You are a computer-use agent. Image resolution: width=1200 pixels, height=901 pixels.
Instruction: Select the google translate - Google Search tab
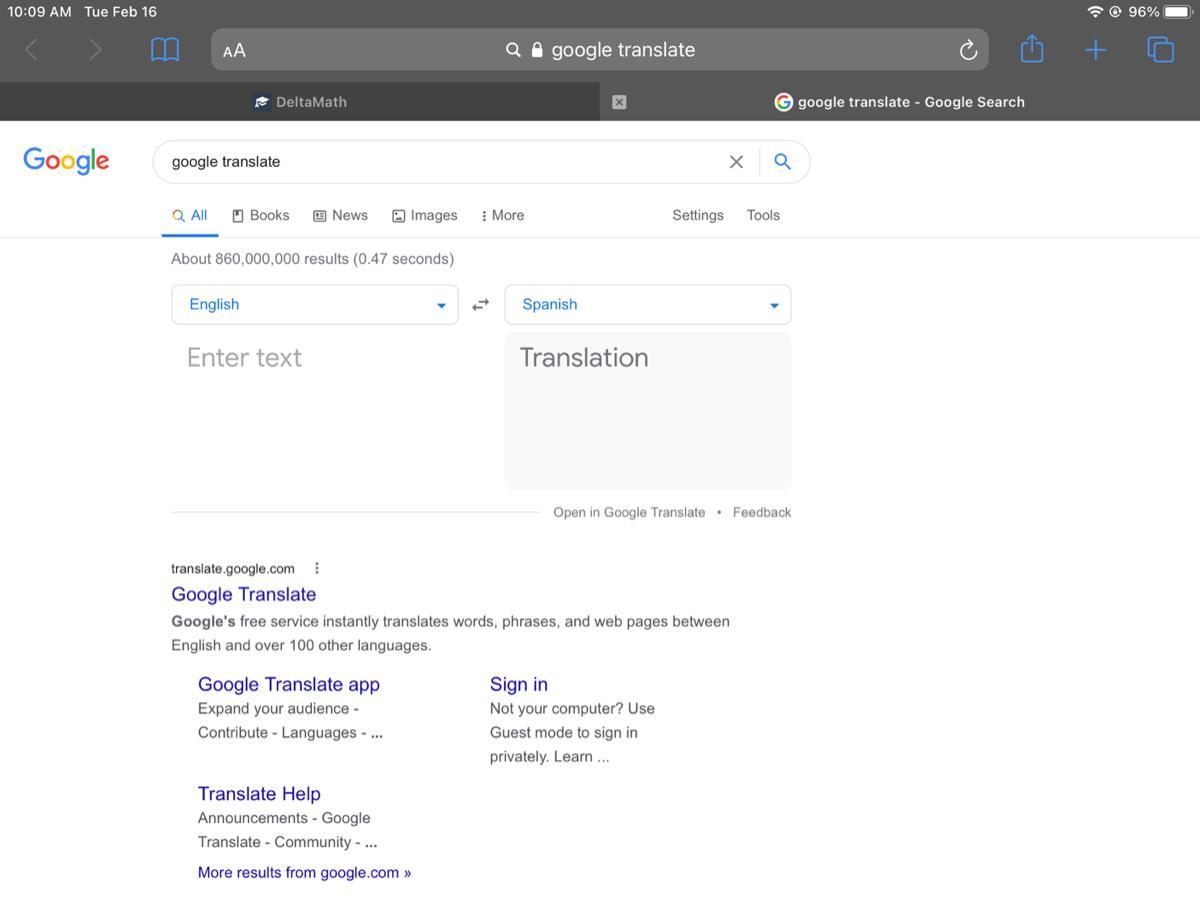pyautogui.click(x=900, y=102)
